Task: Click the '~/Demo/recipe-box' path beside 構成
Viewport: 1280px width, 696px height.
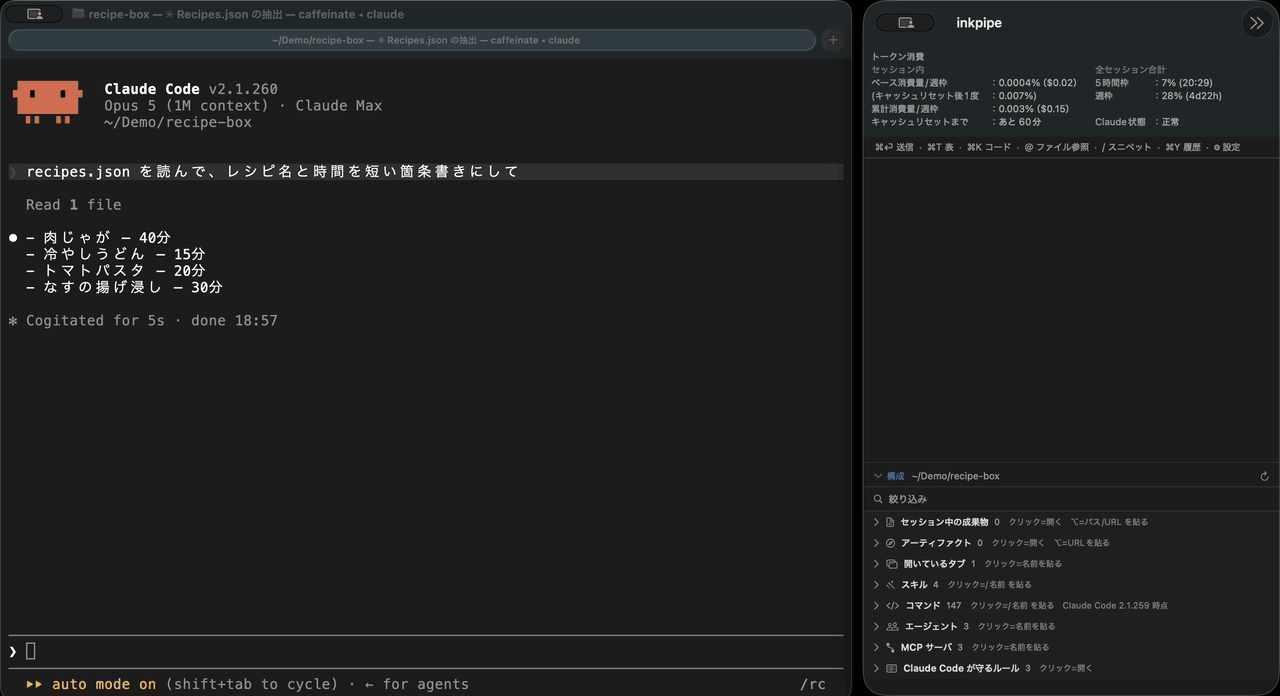Action: click(955, 477)
